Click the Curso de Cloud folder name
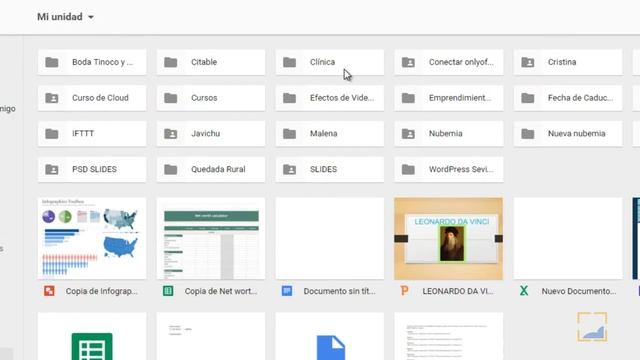Image resolution: width=640 pixels, height=360 pixels. pyautogui.click(x=100, y=98)
